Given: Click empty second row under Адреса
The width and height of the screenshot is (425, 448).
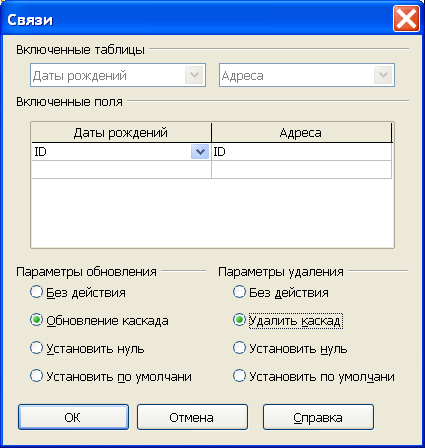Looking at the screenshot, I should tap(301, 170).
